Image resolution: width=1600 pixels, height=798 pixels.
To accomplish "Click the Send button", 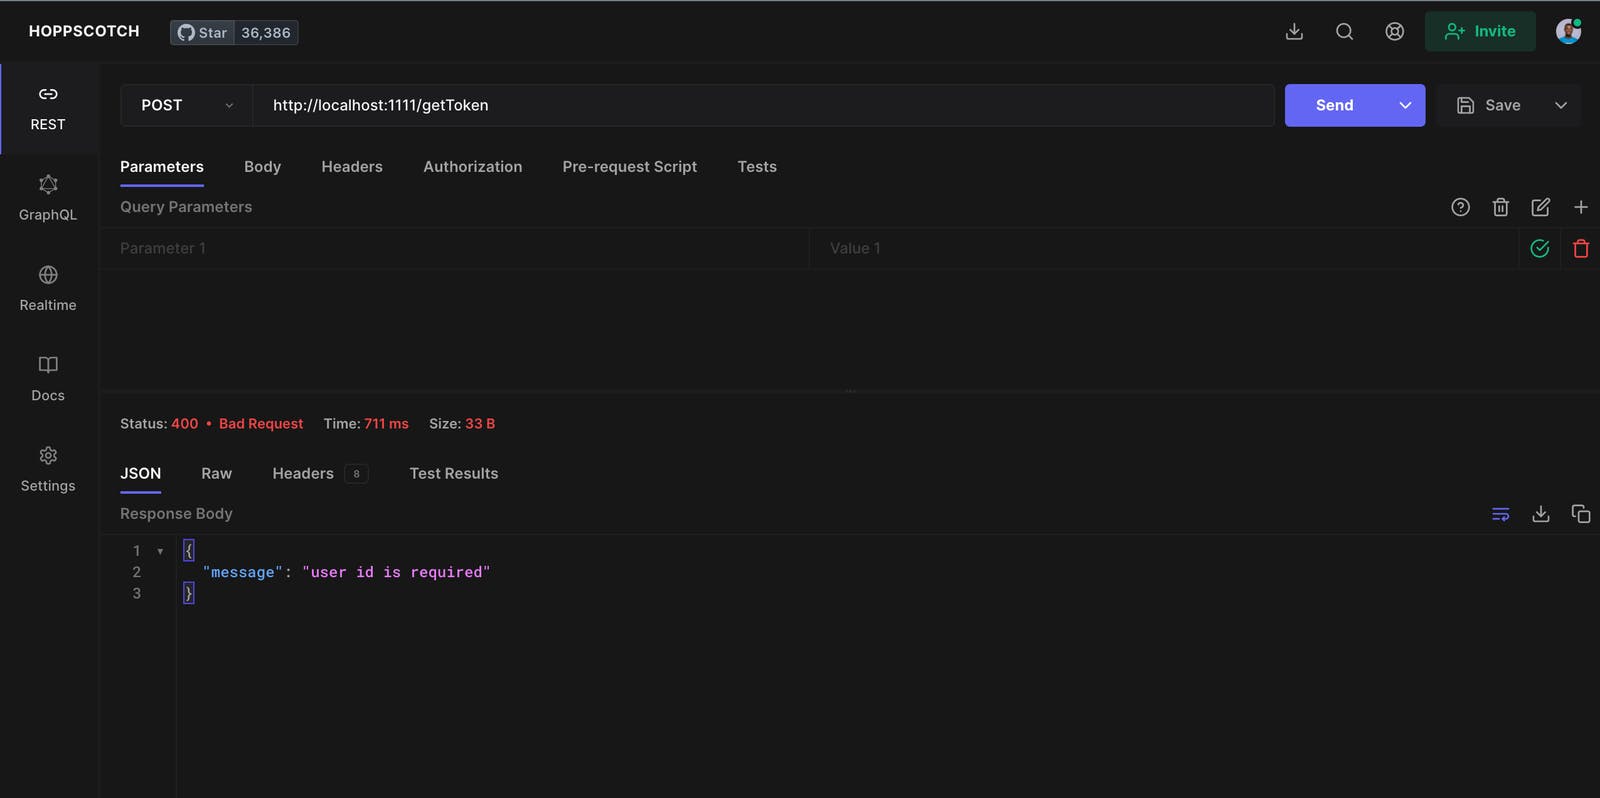I will [x=1335, y=105].
